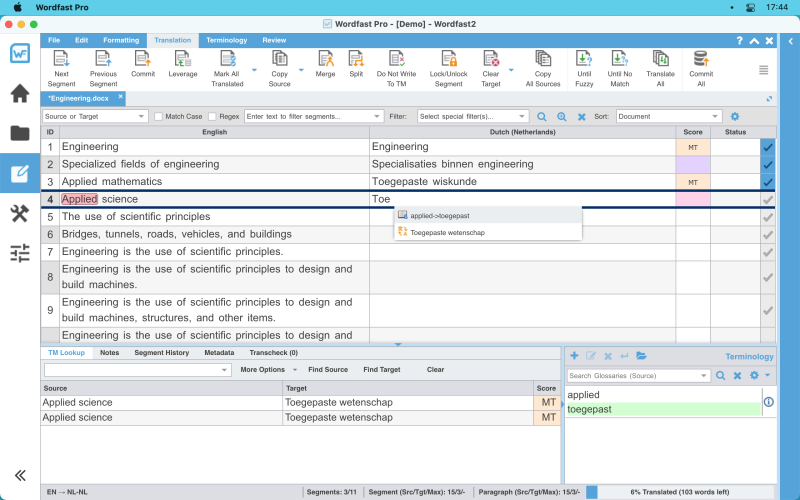Open the File ribbon tab
The image size is (800, 500).
coord(54,40)
